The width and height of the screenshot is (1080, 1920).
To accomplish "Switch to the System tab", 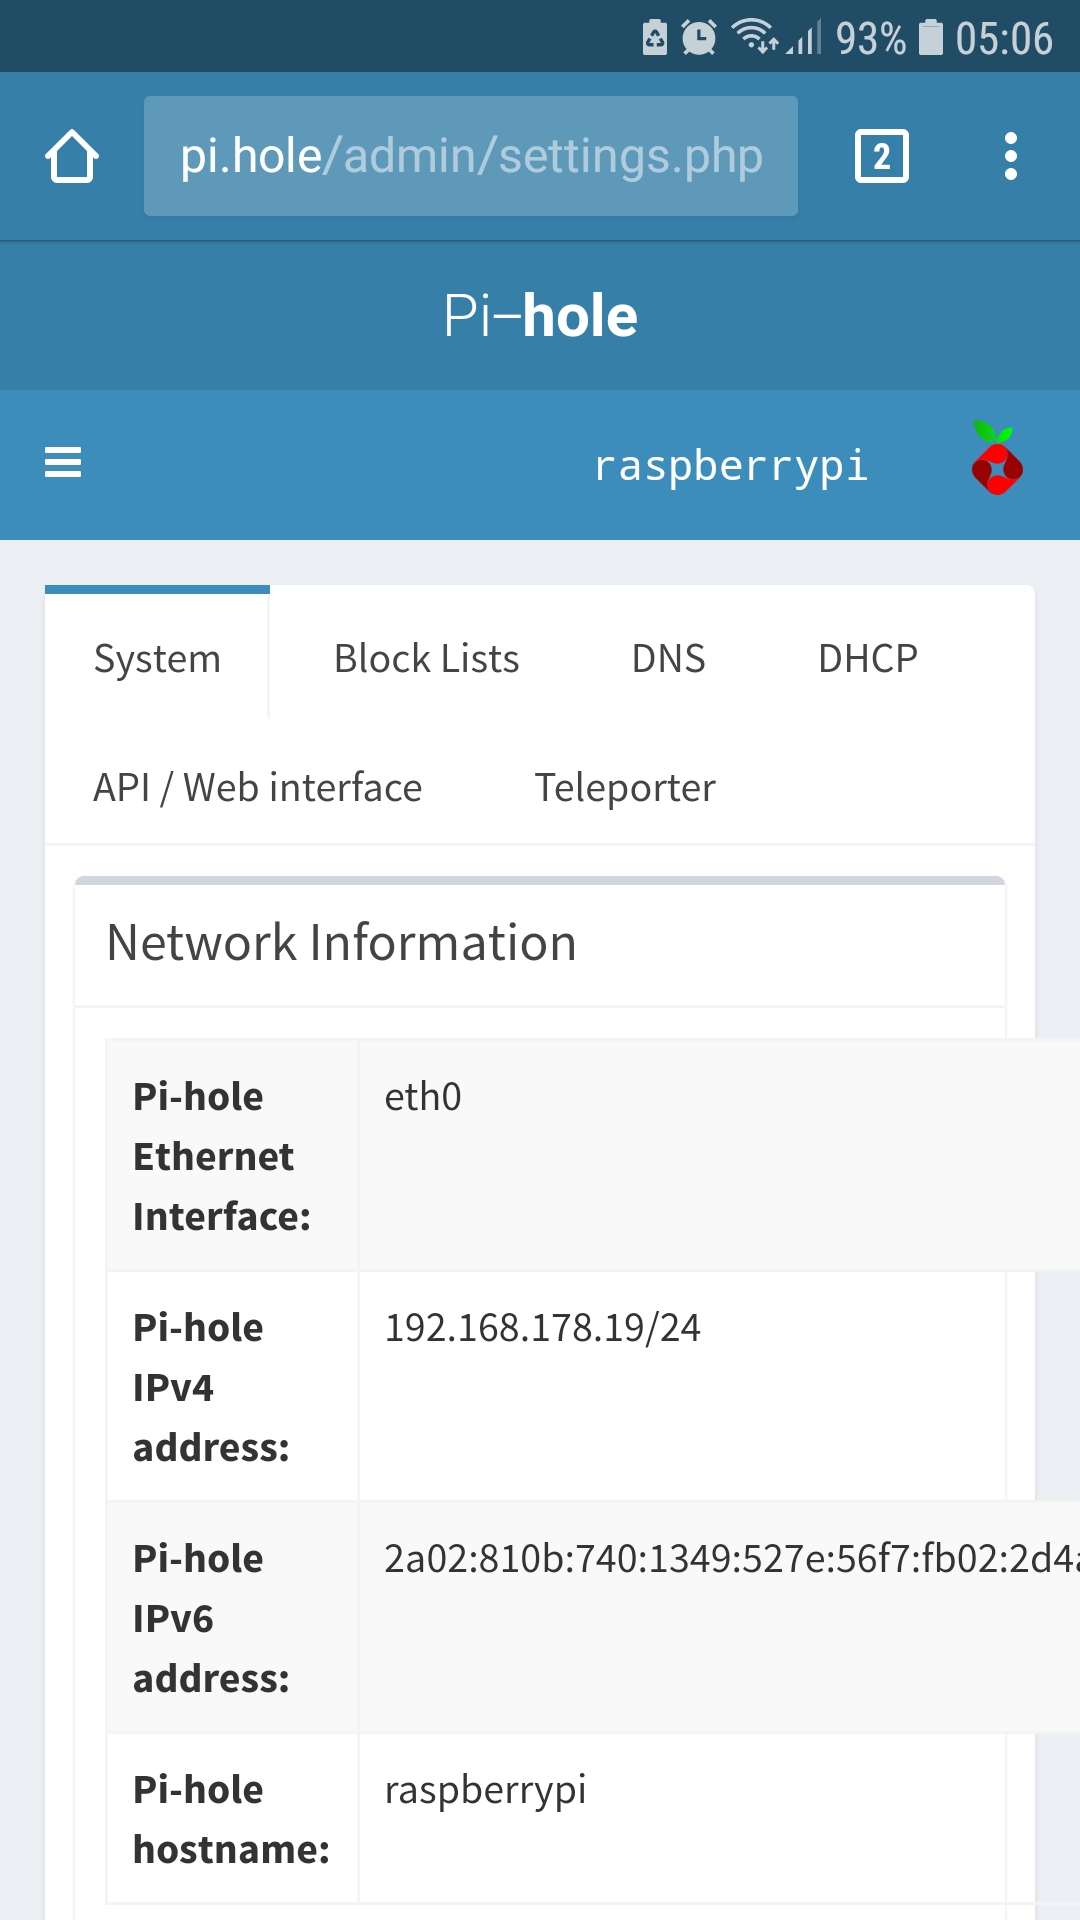I will (x=157, y=657).
